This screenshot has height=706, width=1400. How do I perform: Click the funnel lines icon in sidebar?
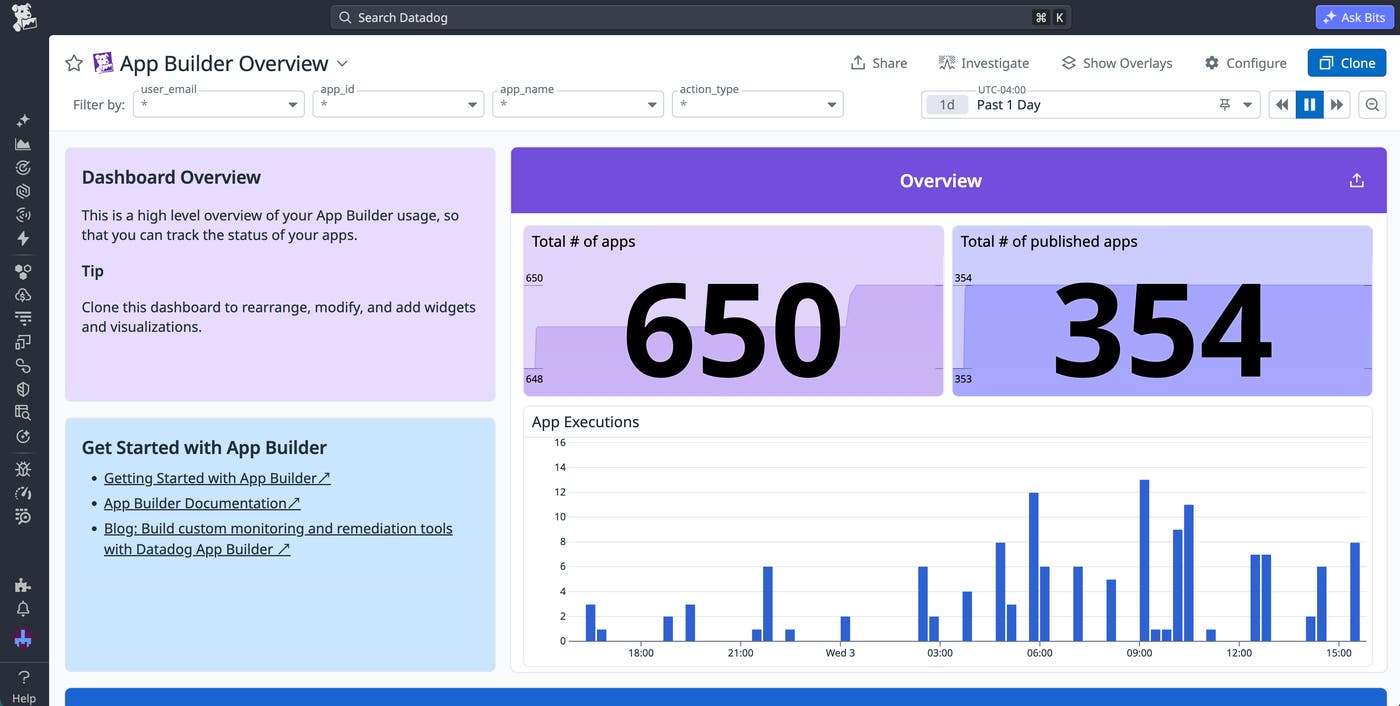pyautogui.click(x=23, y=318)
